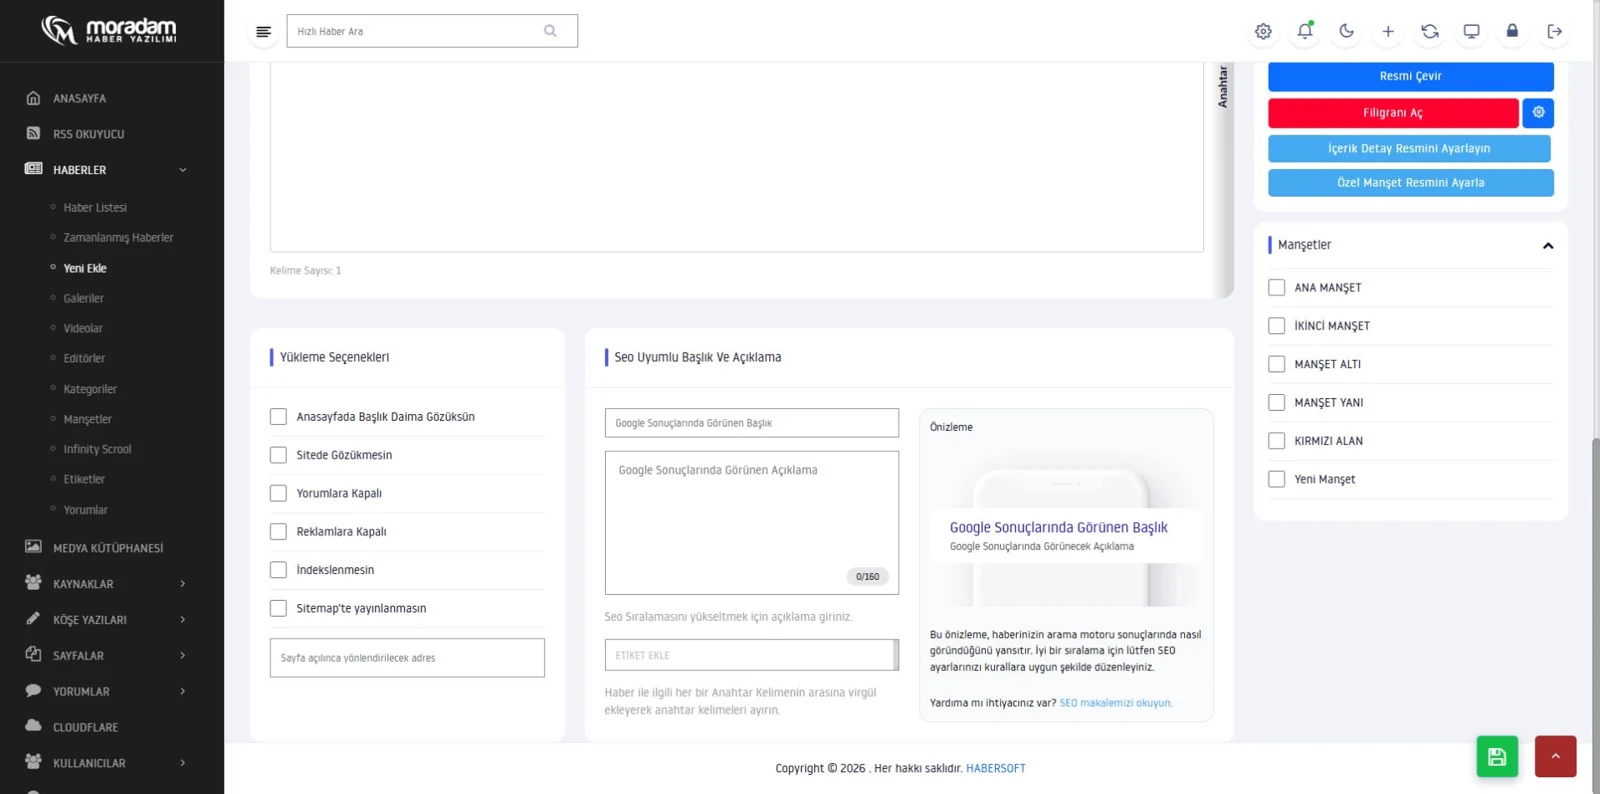Image resolution: width=1600 pixels, height=794 pixels.
Task: Toggle Reklamlara Kapalı checkbox
Action: [278, 532]
